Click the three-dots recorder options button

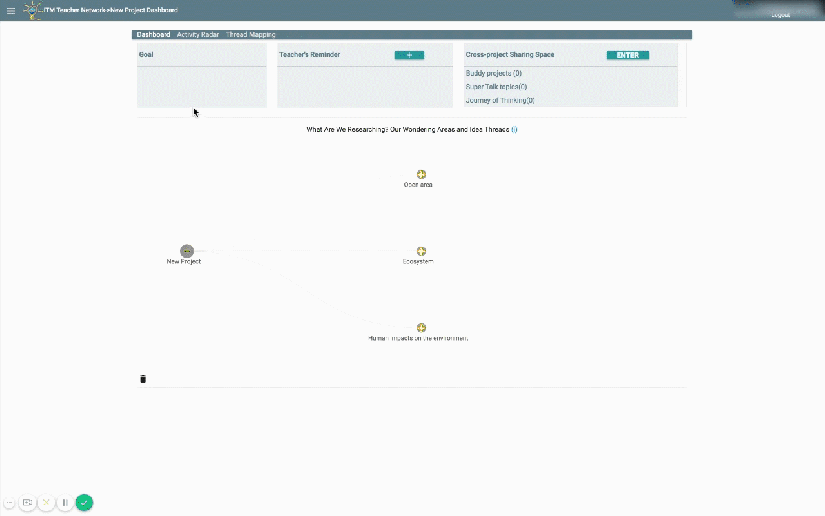[x=9, y=503]
